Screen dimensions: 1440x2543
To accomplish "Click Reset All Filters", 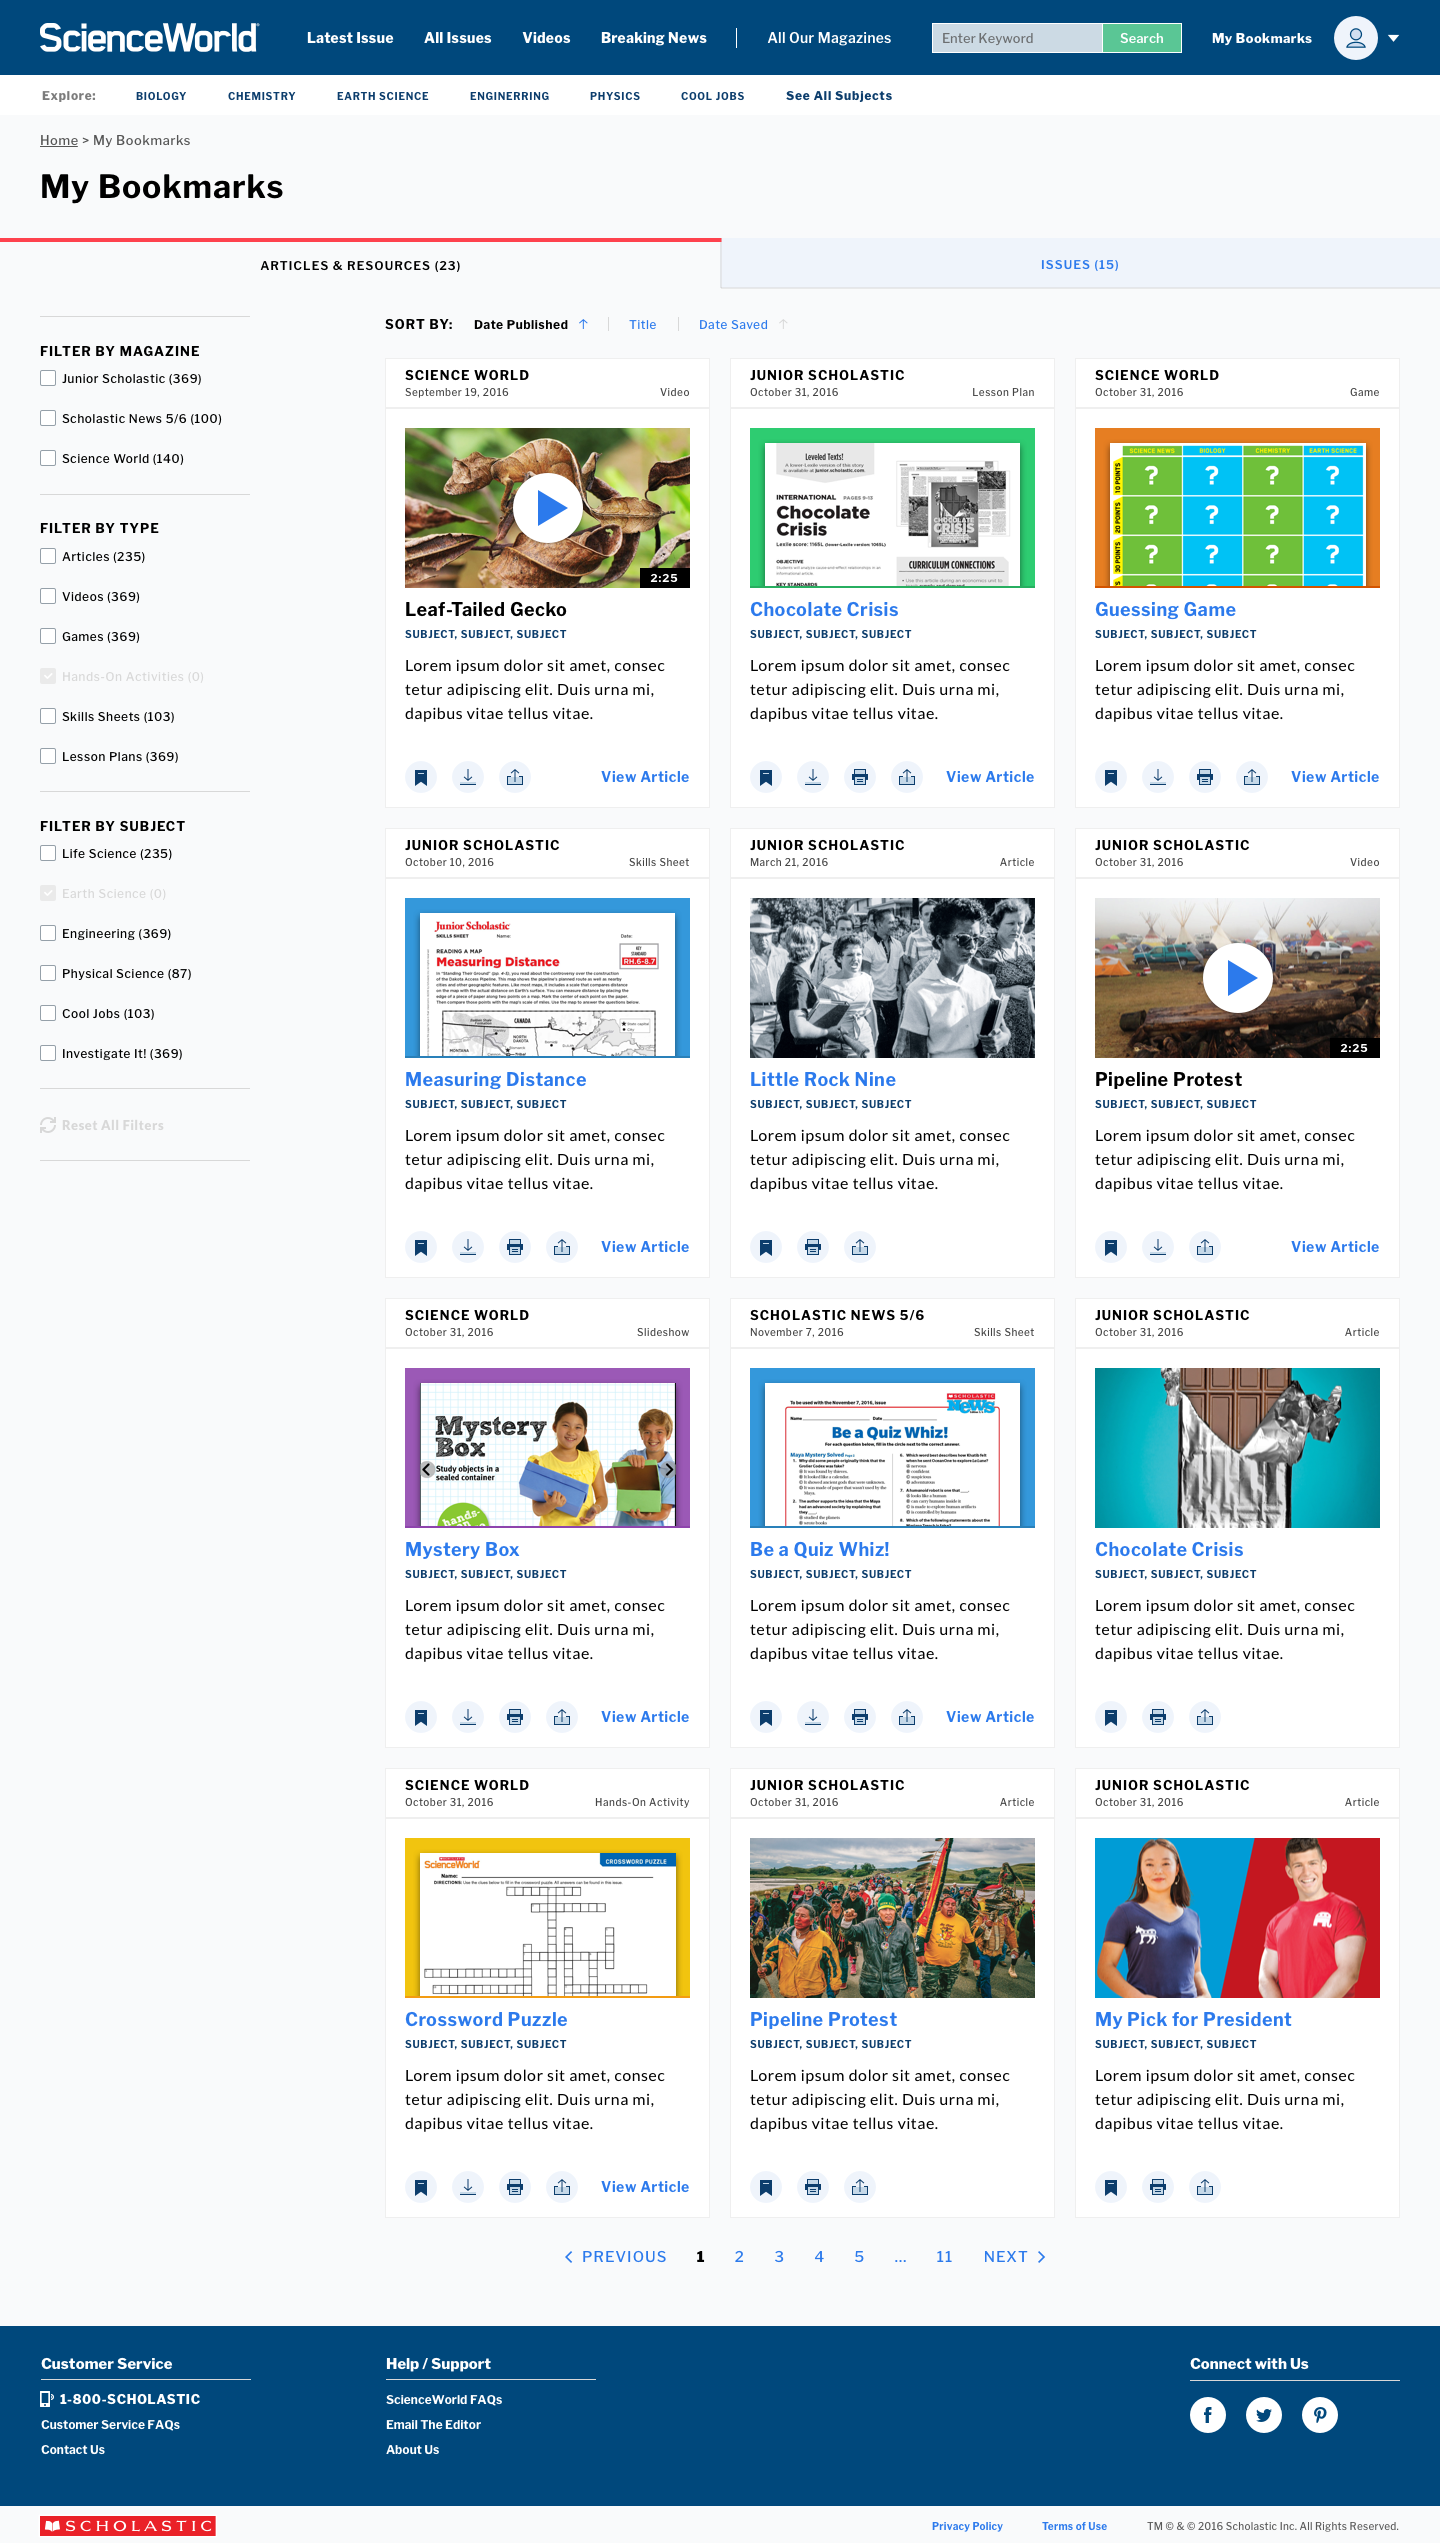I will [x=102, y=1125].
